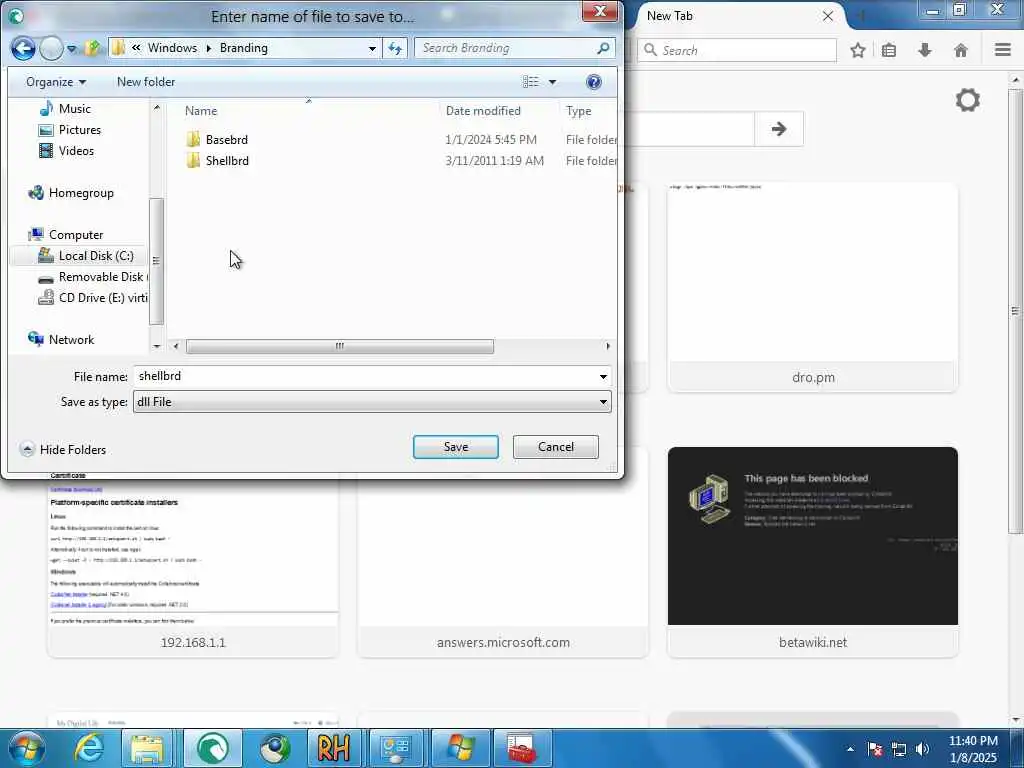Open the Windows Start menu
1024x768 pixels.
click(x=25, y=749)
